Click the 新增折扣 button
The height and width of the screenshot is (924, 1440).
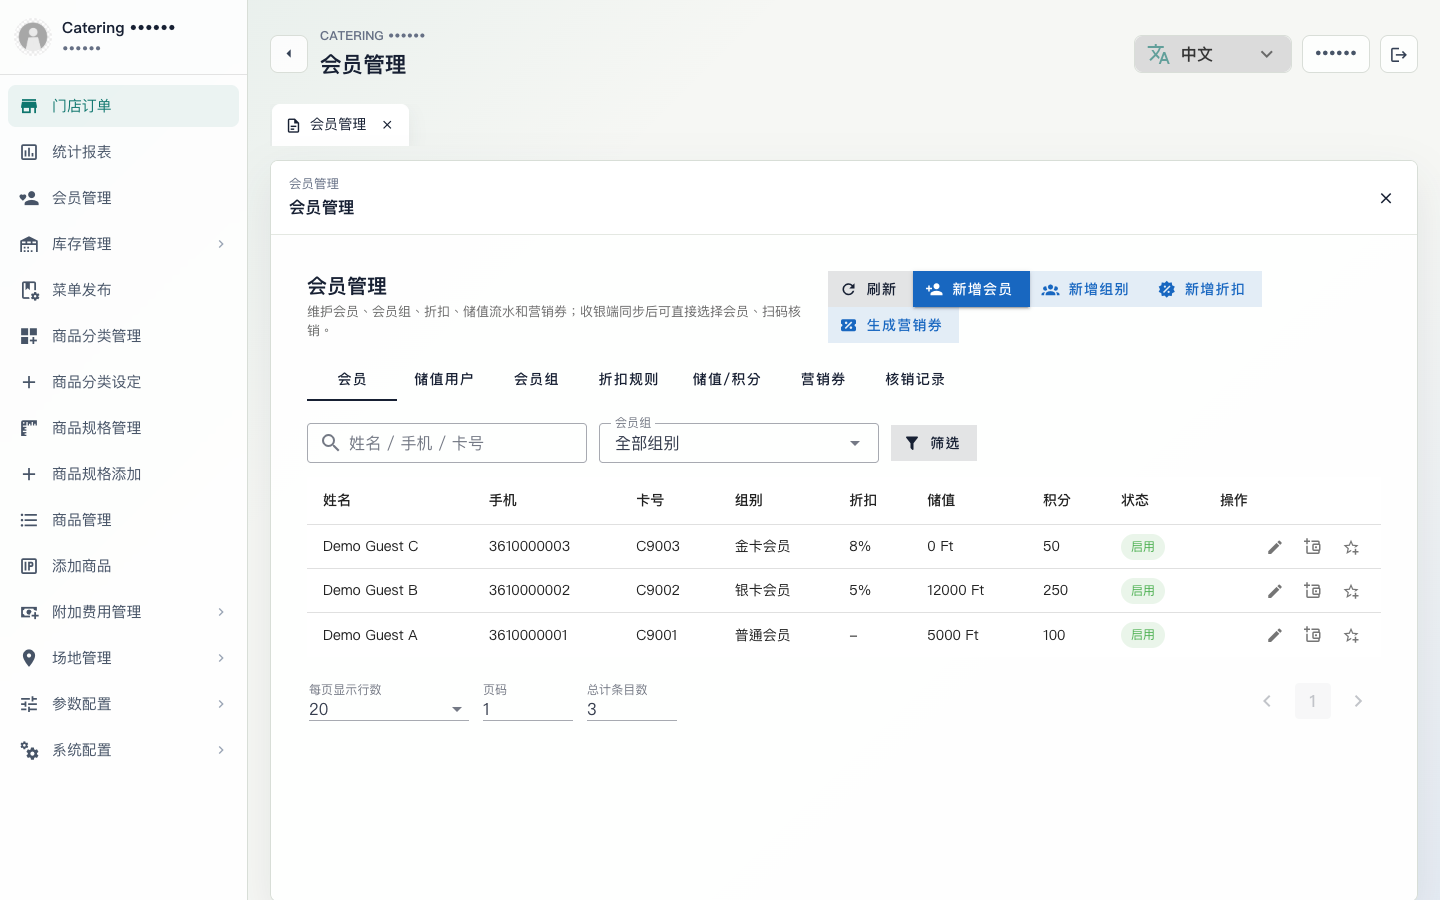(1204, 289)
